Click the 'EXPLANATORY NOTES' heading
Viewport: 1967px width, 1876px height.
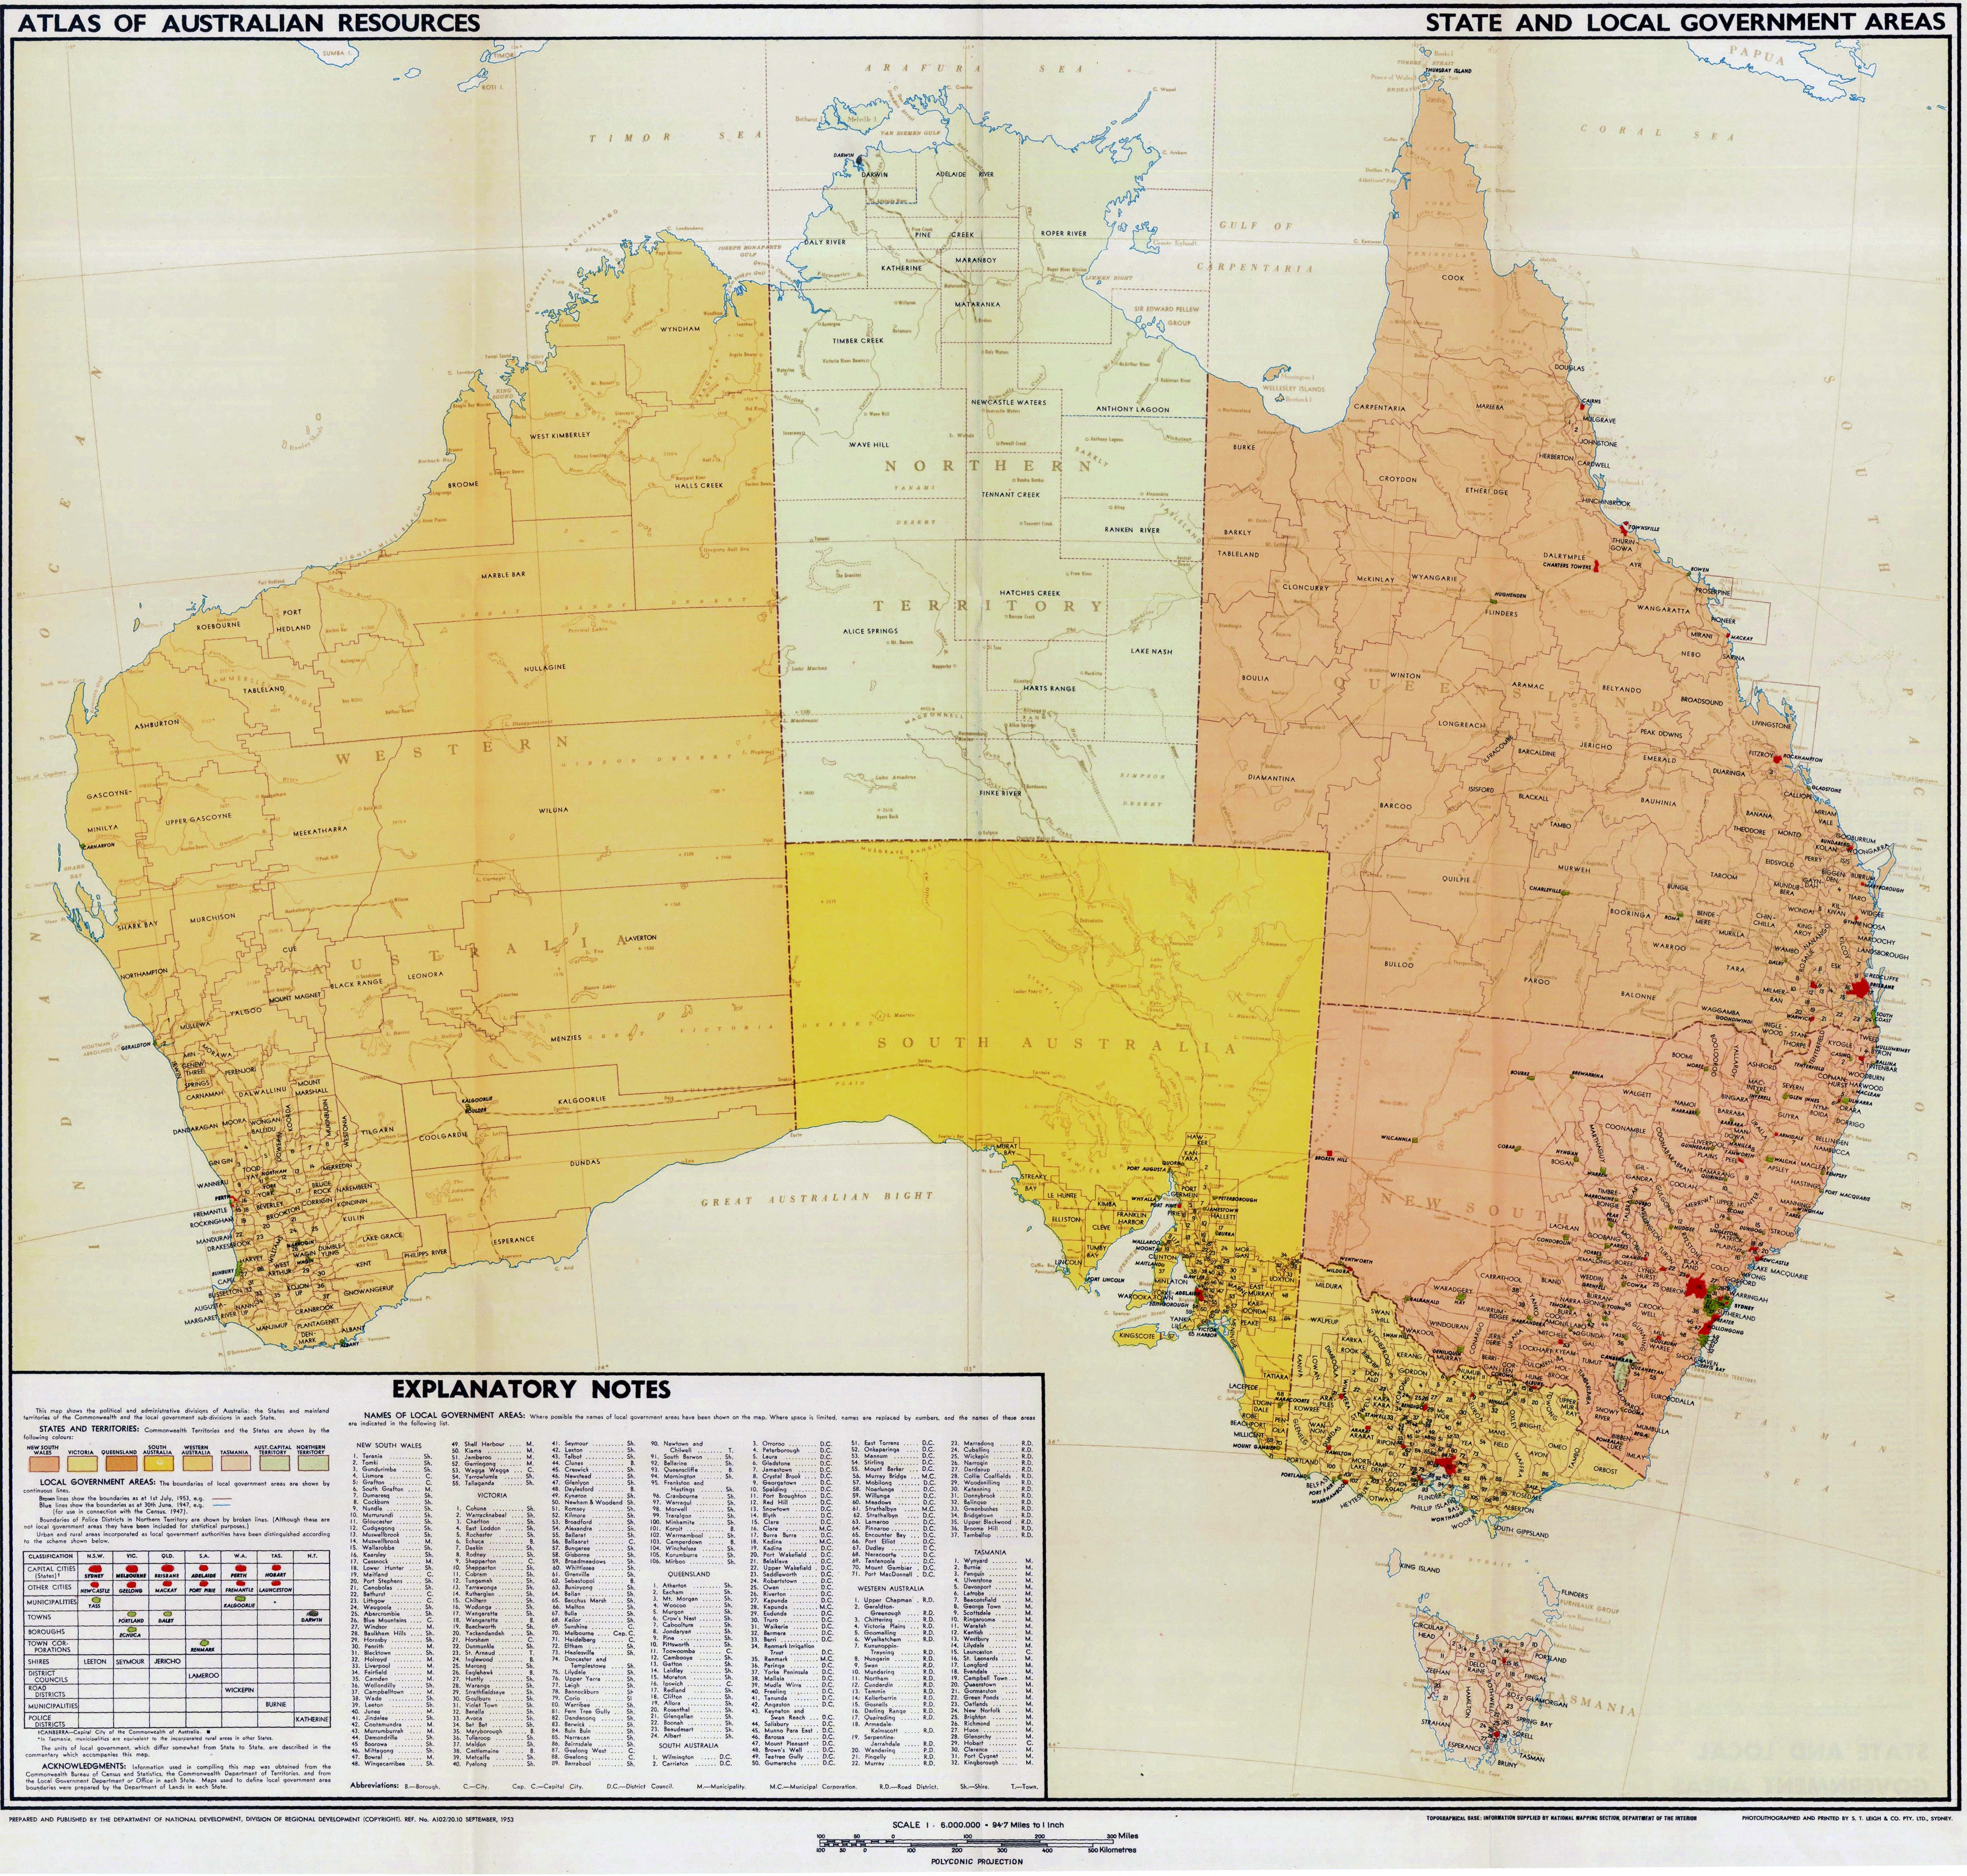coord(531,1389)
